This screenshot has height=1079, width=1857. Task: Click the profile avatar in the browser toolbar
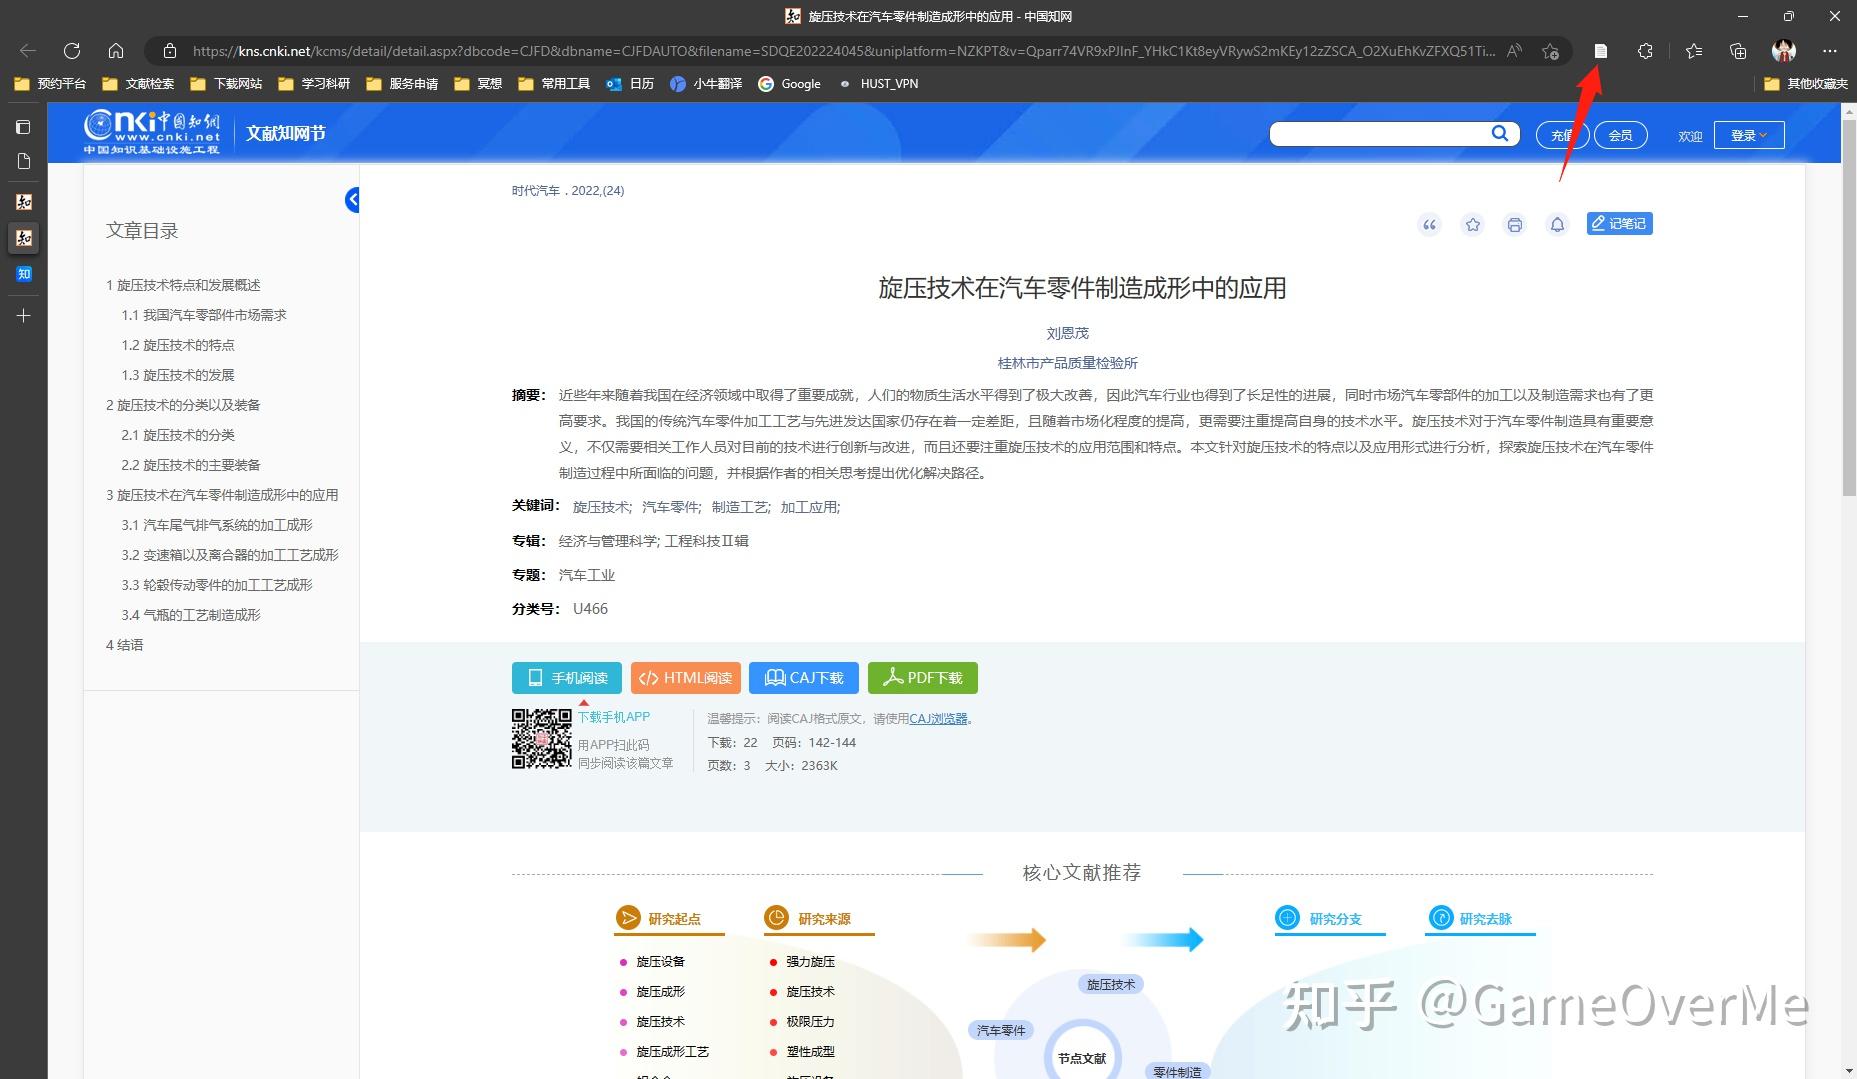click(1783, 50)
